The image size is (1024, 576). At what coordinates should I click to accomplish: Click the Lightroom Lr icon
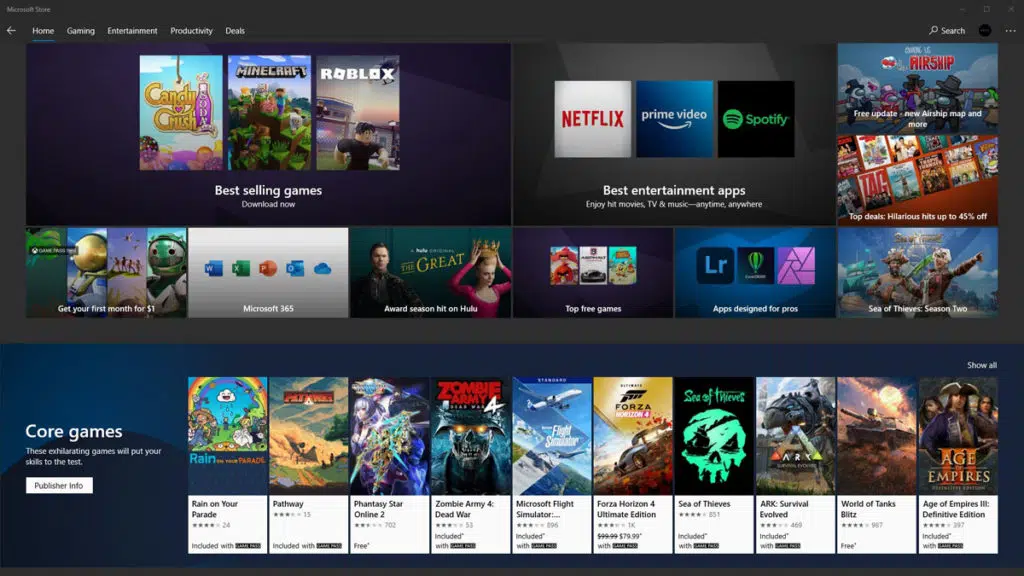tap(715, 265)
